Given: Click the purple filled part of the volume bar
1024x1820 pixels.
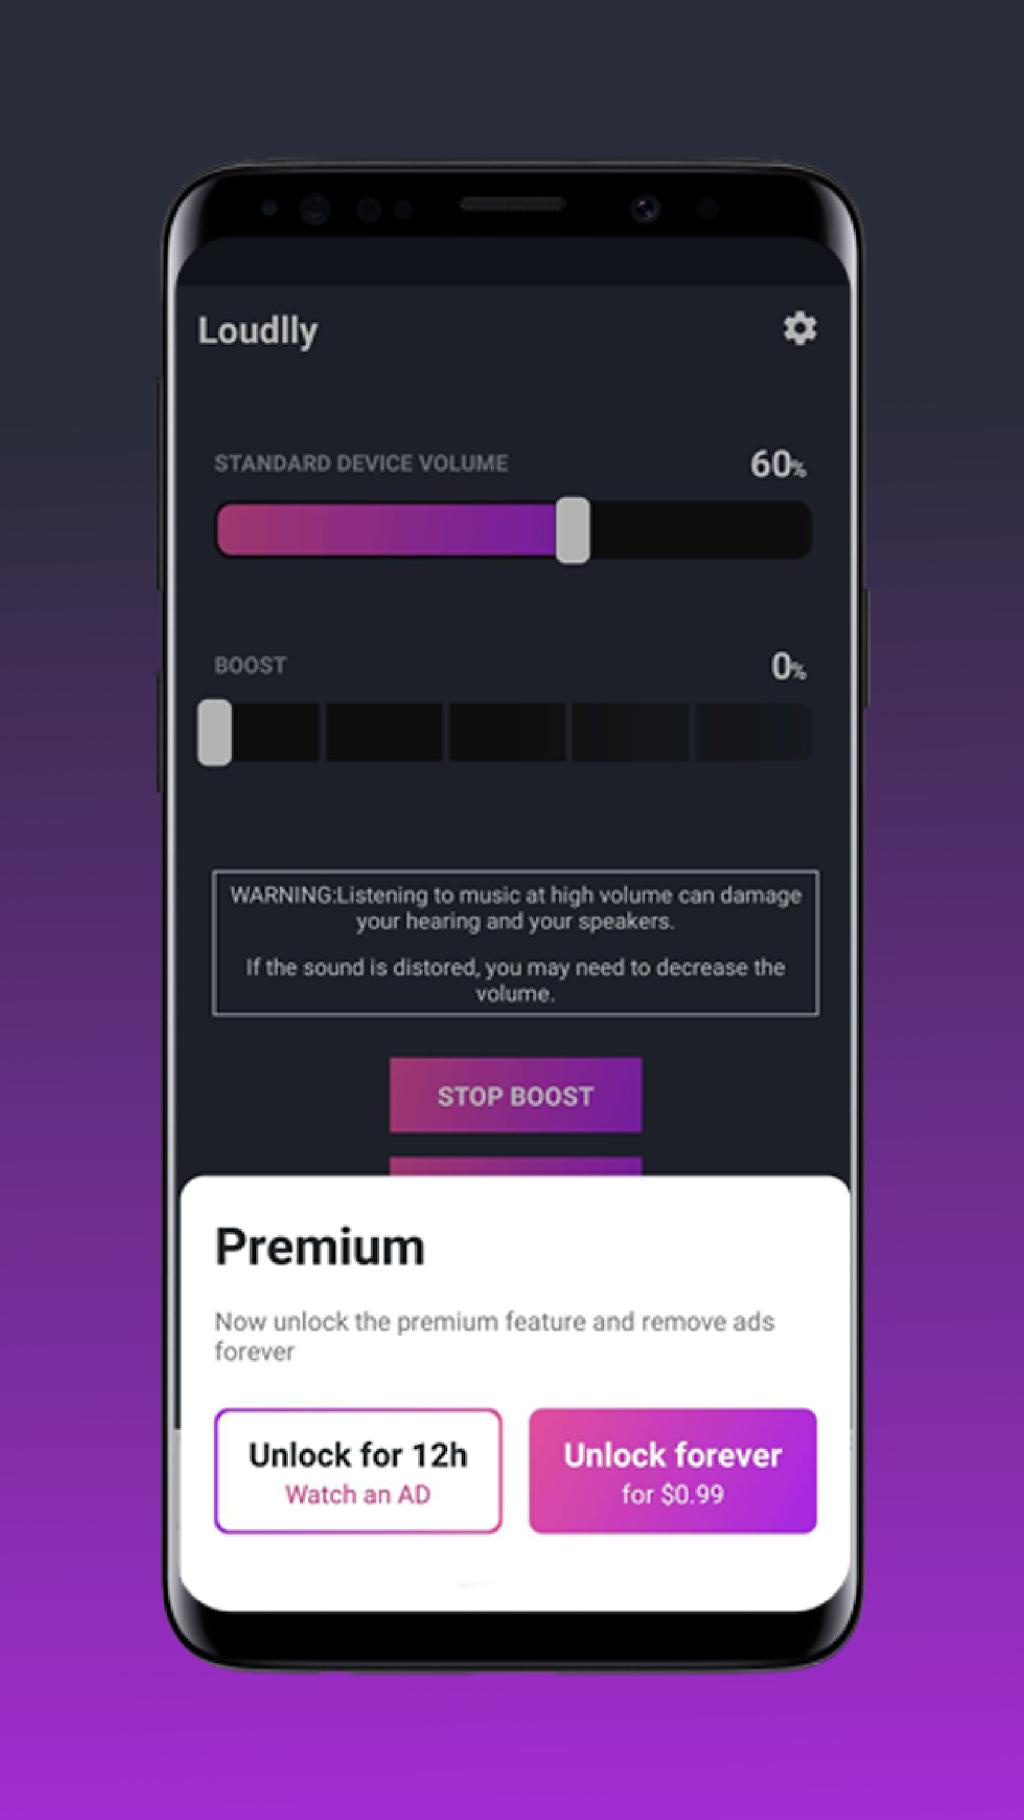Looking at the screenshot, I should click(386, 530).
